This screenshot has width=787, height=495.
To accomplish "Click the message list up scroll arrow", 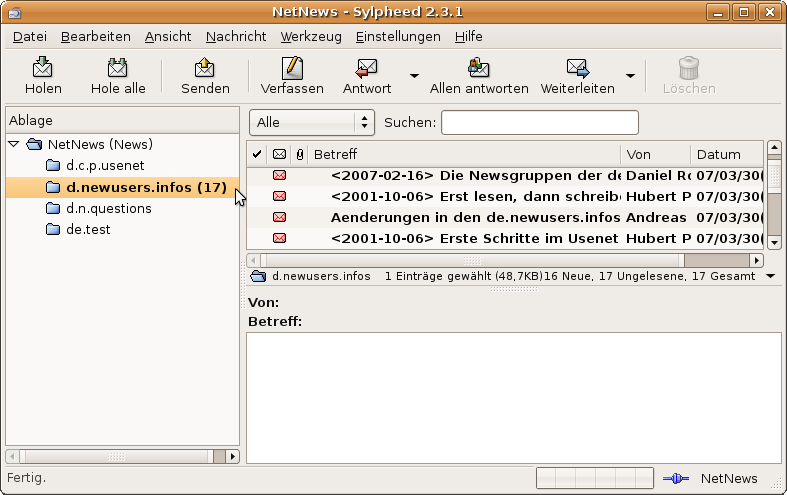I will pos(774,148).
